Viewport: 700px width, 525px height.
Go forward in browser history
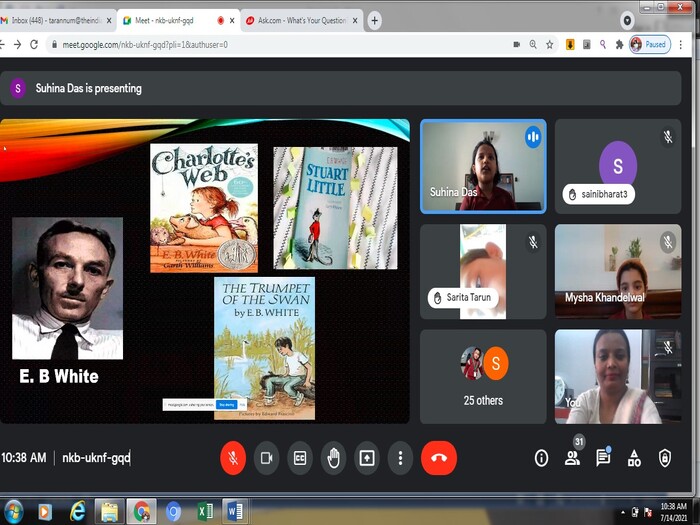[x=17, y=44]
